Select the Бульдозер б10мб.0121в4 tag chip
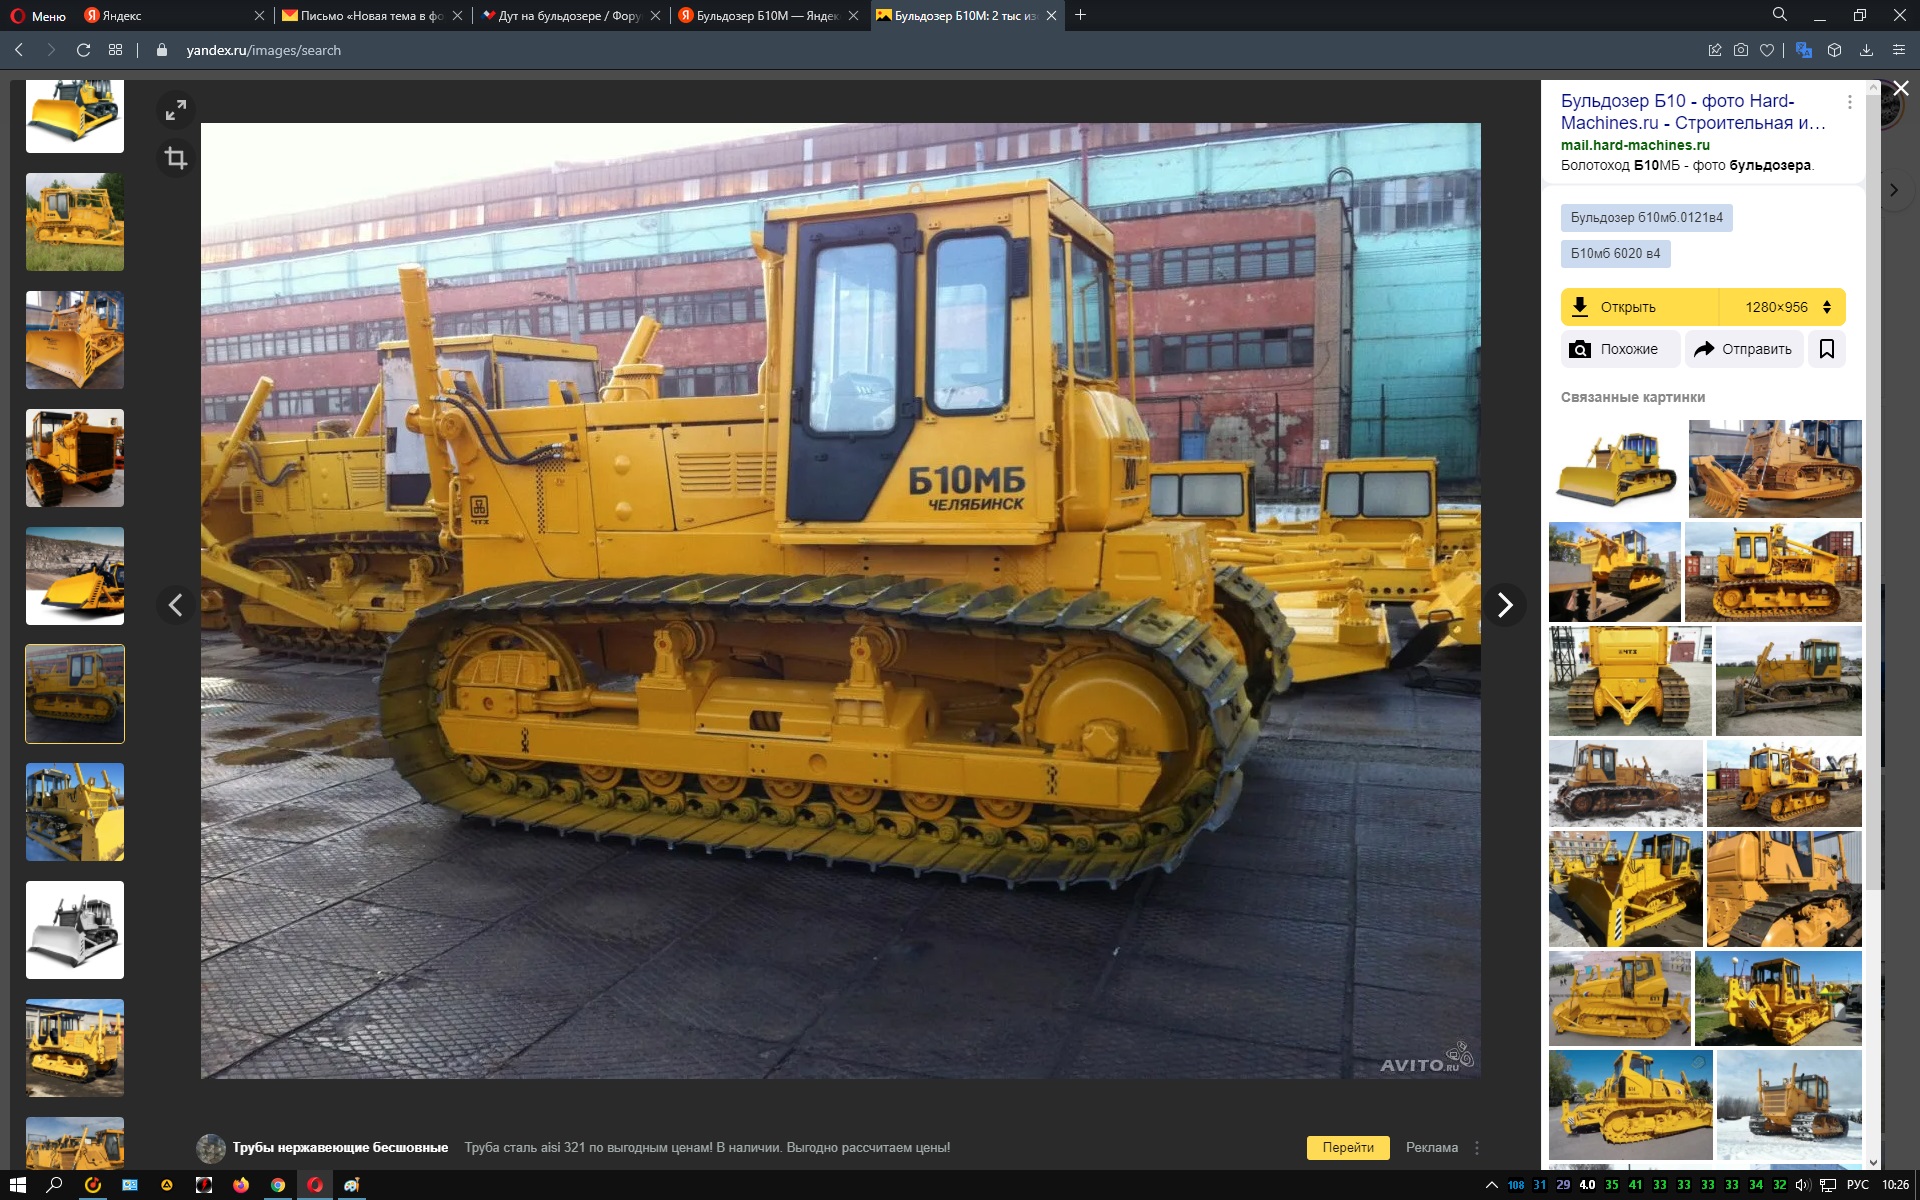1920x1200 pixels. coord(1646,217)
